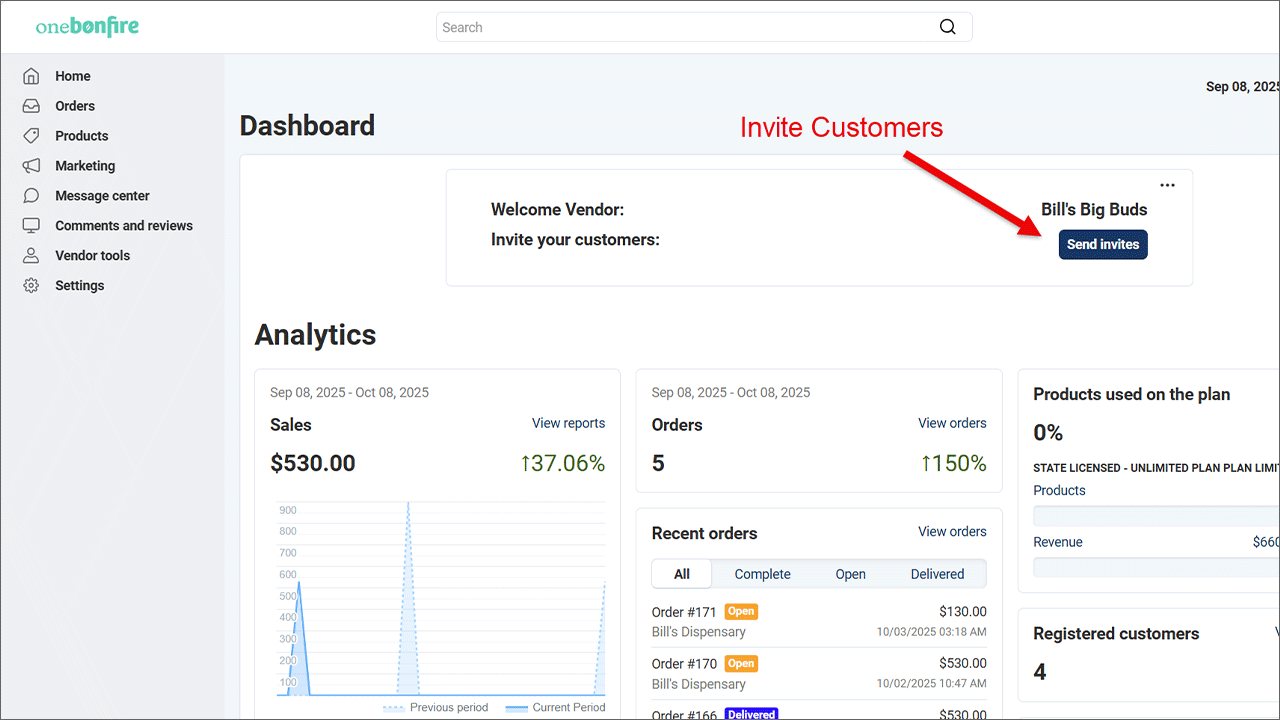Image resolution: width=1280 pixels, height=720 pixels.
Task: Click the search magnifier icon
Action: (x=947, y=27)
